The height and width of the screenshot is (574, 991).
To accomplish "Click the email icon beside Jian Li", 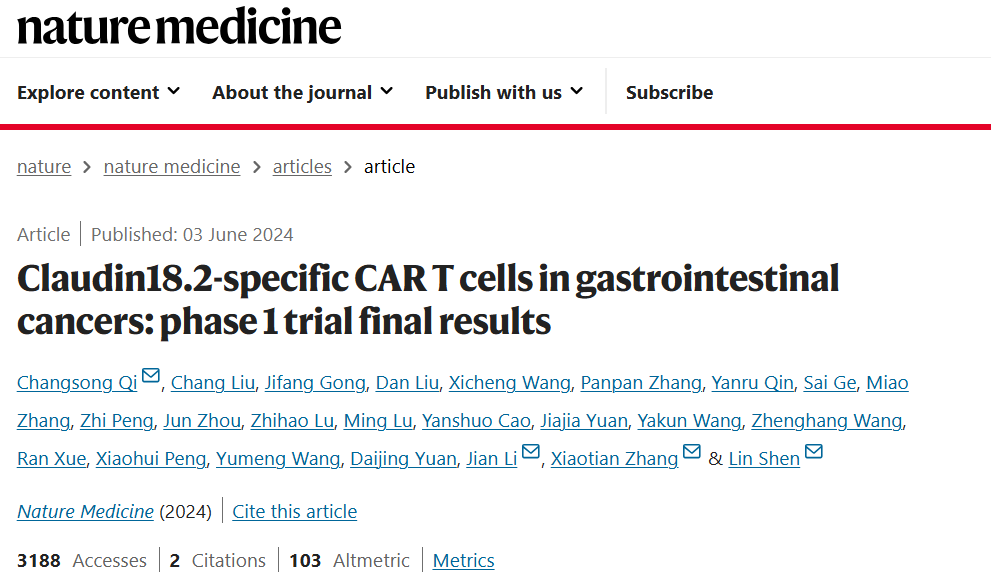I will (531, 451).
